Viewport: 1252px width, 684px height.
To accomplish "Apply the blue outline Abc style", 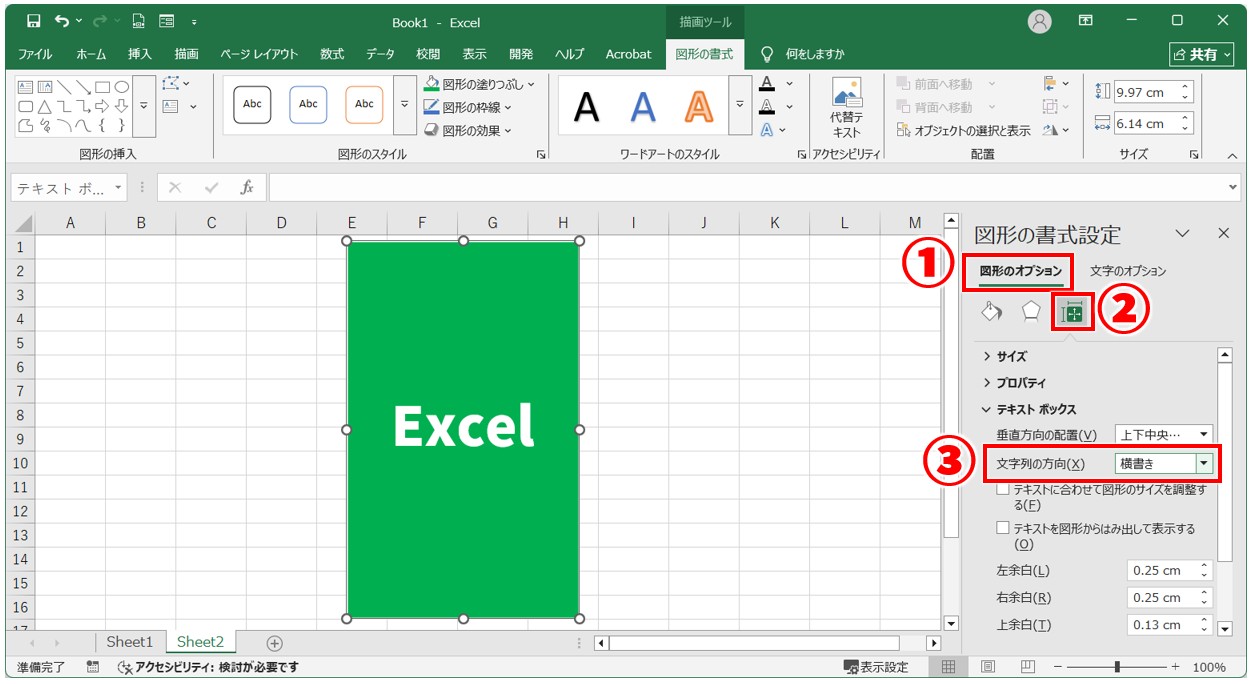I will [308, 104].
